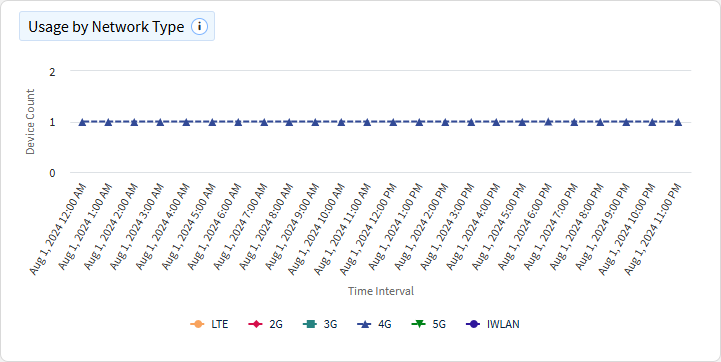Click the Aug 1, 2024 11:00 PM axis label
721x362 pixels.
tap(652, 229)
